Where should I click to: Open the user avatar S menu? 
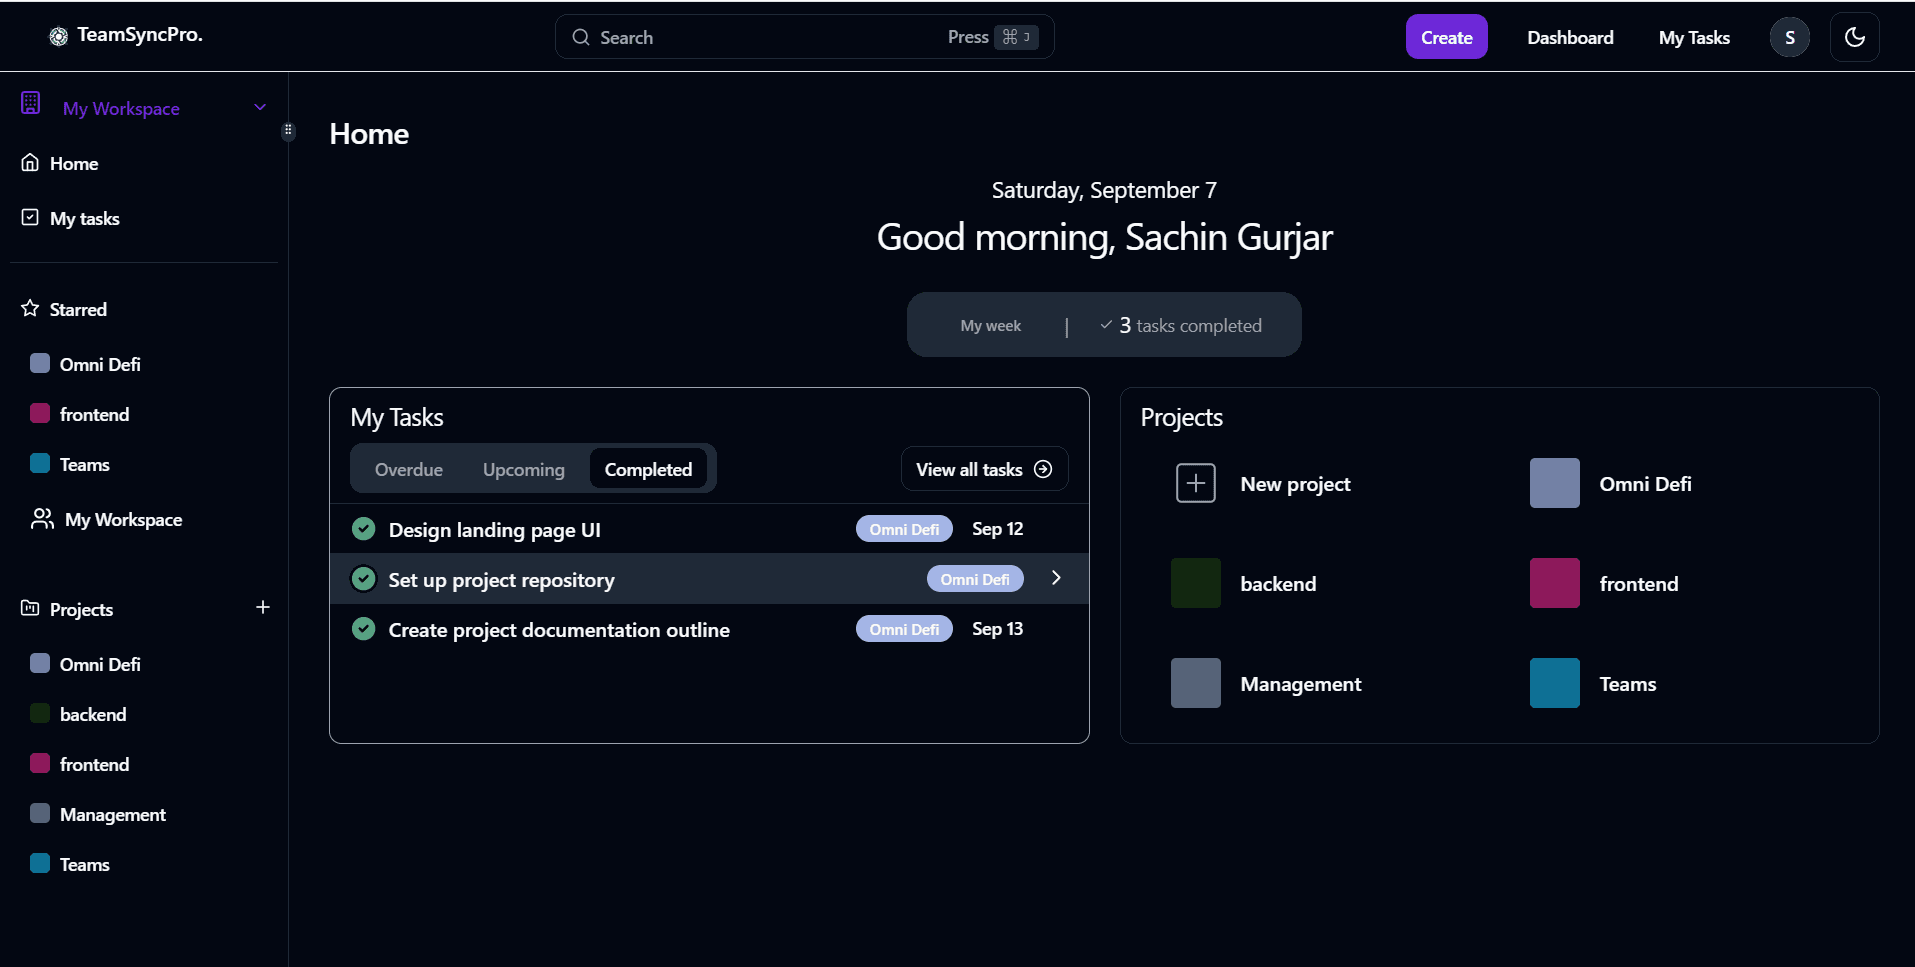tap(1789, 37)
